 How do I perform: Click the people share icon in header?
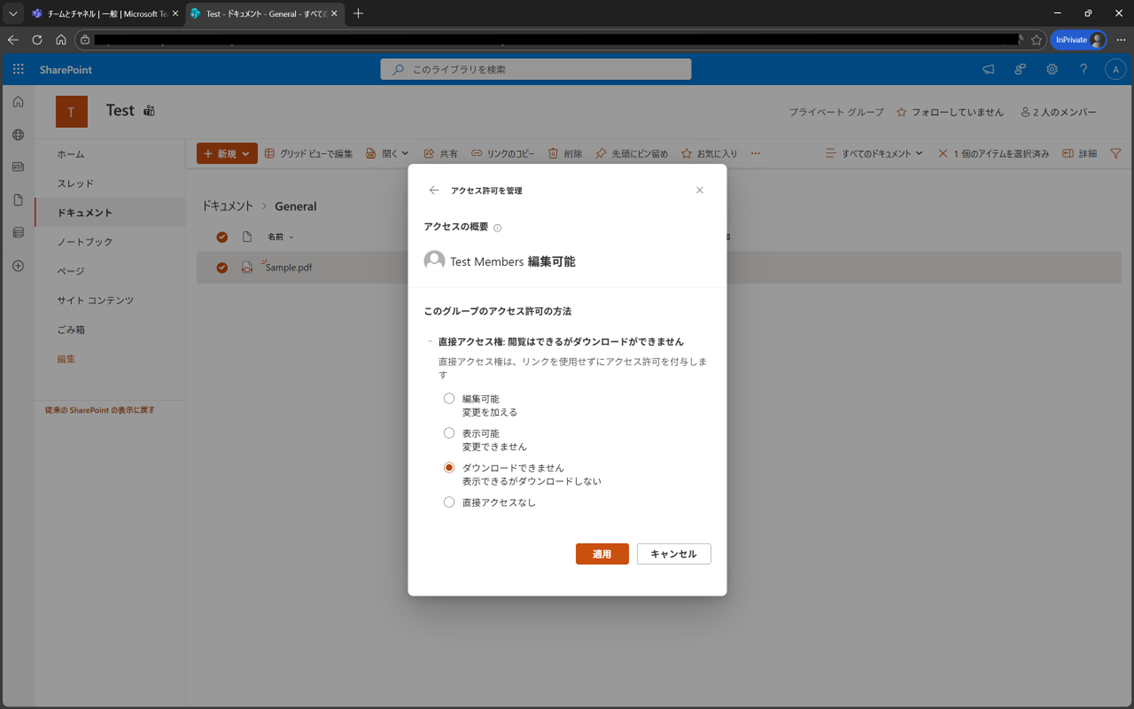[x=1020, y=69]
